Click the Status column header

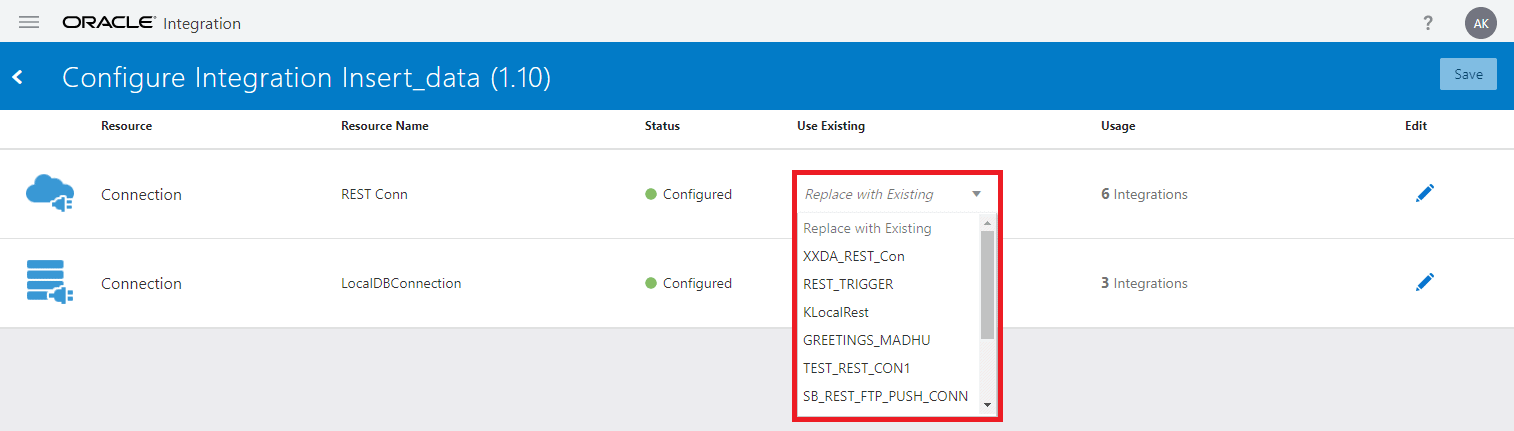(x=662, y=126)
